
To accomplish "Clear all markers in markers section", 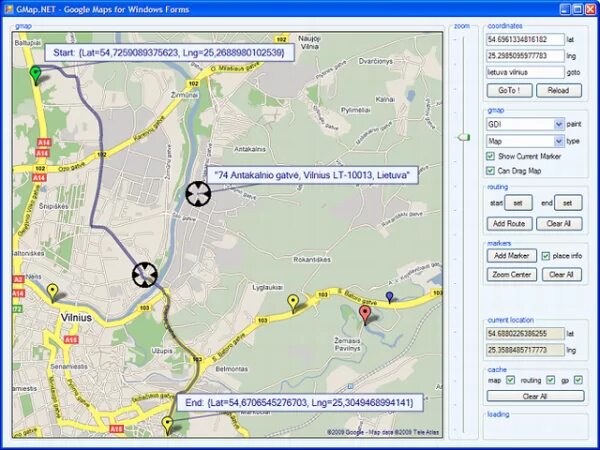I will click(x=562, y=274).
